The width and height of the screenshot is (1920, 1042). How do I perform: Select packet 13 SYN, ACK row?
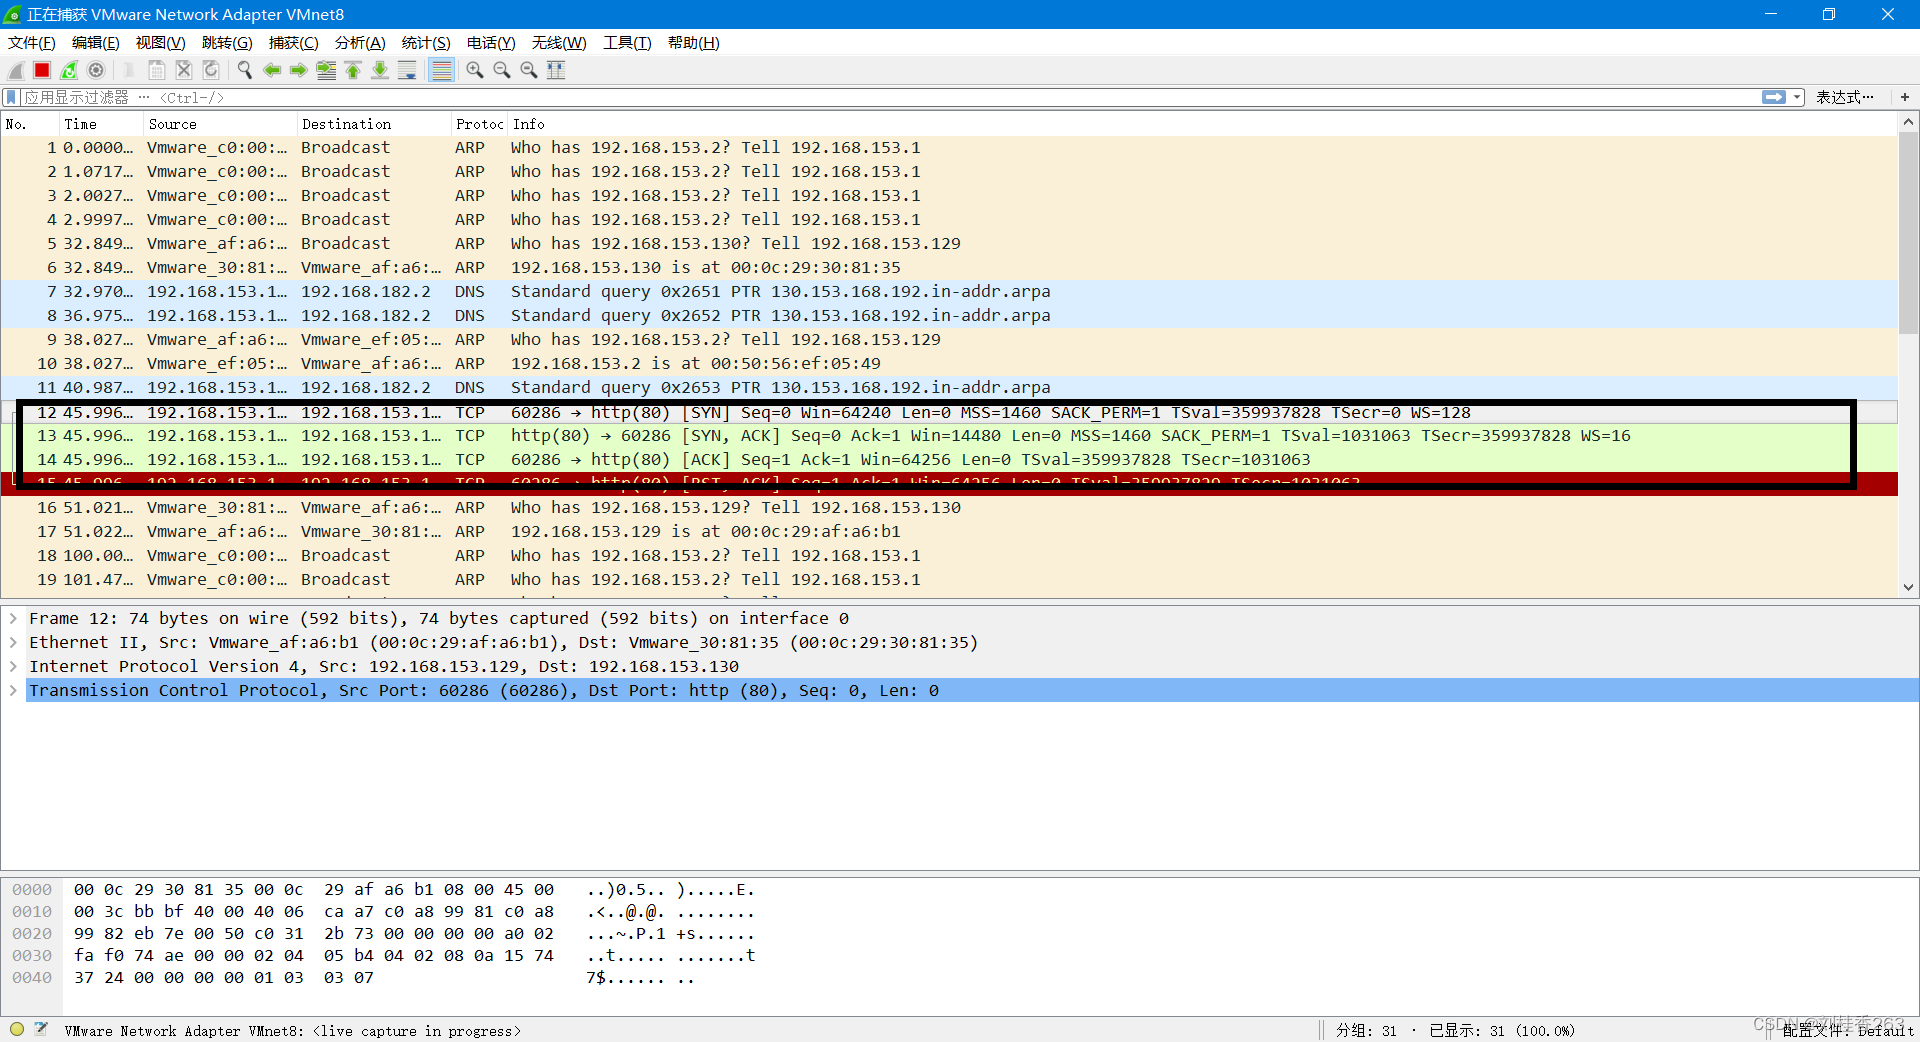pyautogui.click(x=948, y=436)
